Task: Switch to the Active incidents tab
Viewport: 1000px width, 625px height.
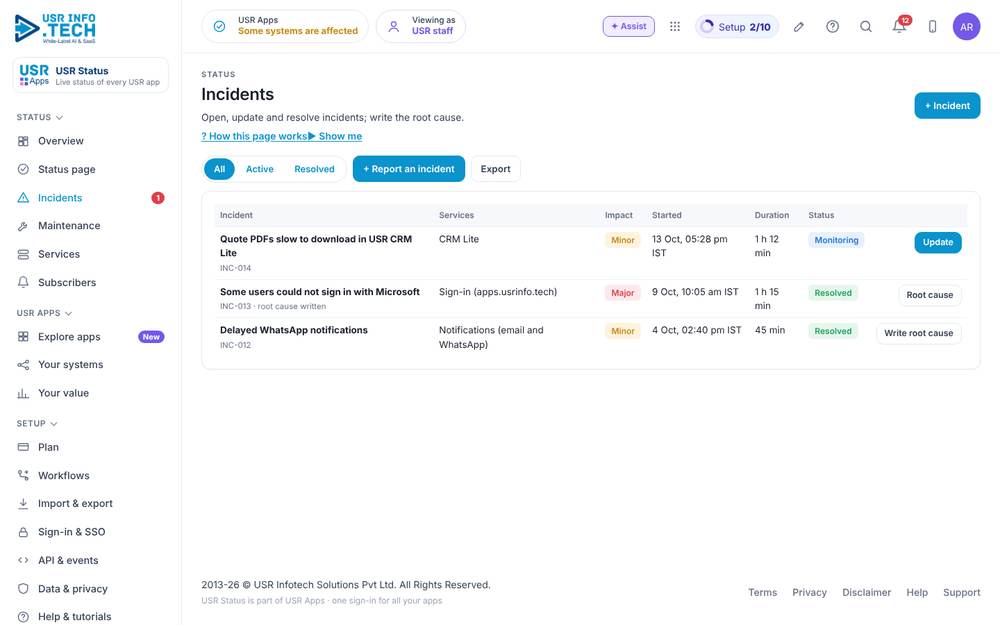Action: click(x=260, y=169)
